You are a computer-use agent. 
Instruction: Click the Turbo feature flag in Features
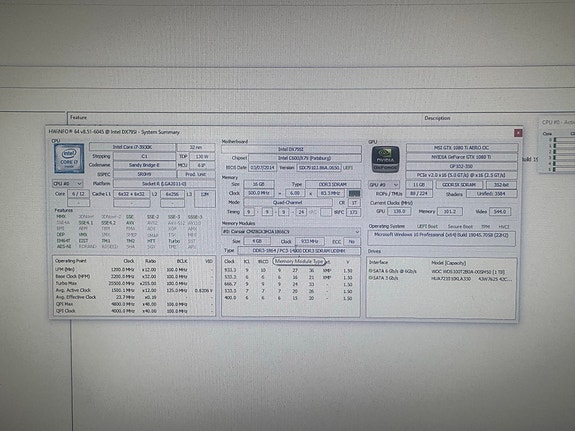pos(174,241)
